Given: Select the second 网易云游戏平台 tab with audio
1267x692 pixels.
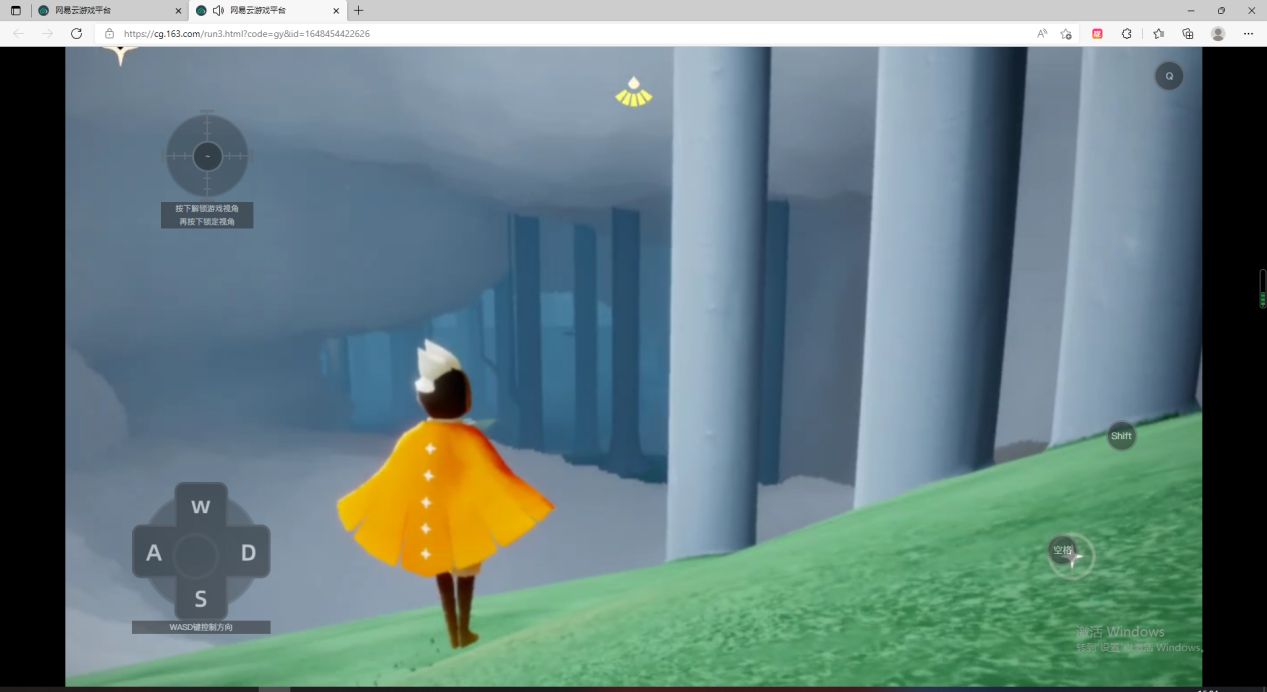Looking at the screenshot, I should pos(267,10).
